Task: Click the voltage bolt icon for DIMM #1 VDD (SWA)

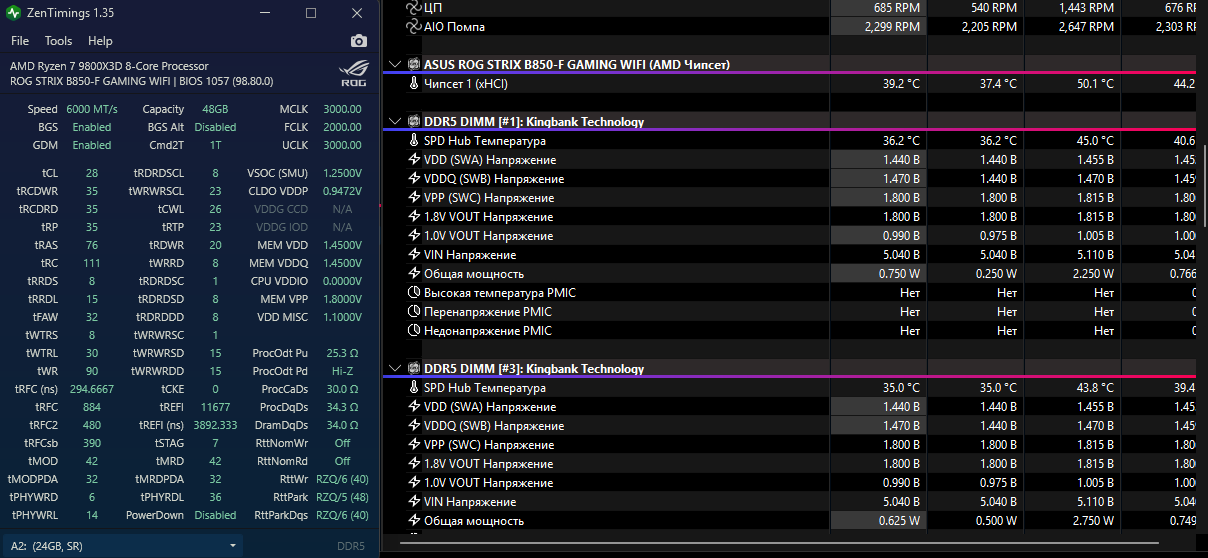Action: [414, 160]
